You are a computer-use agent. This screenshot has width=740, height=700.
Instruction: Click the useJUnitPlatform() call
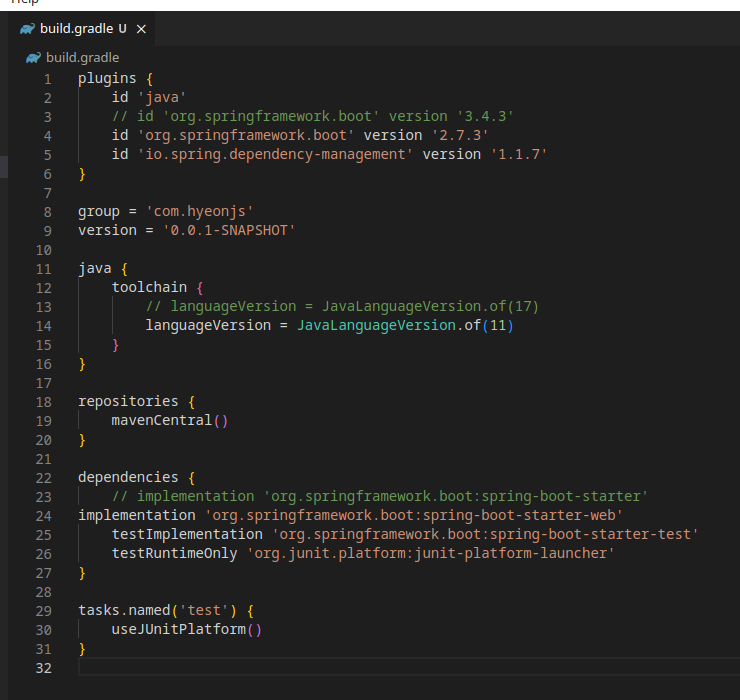coord(186,629)
